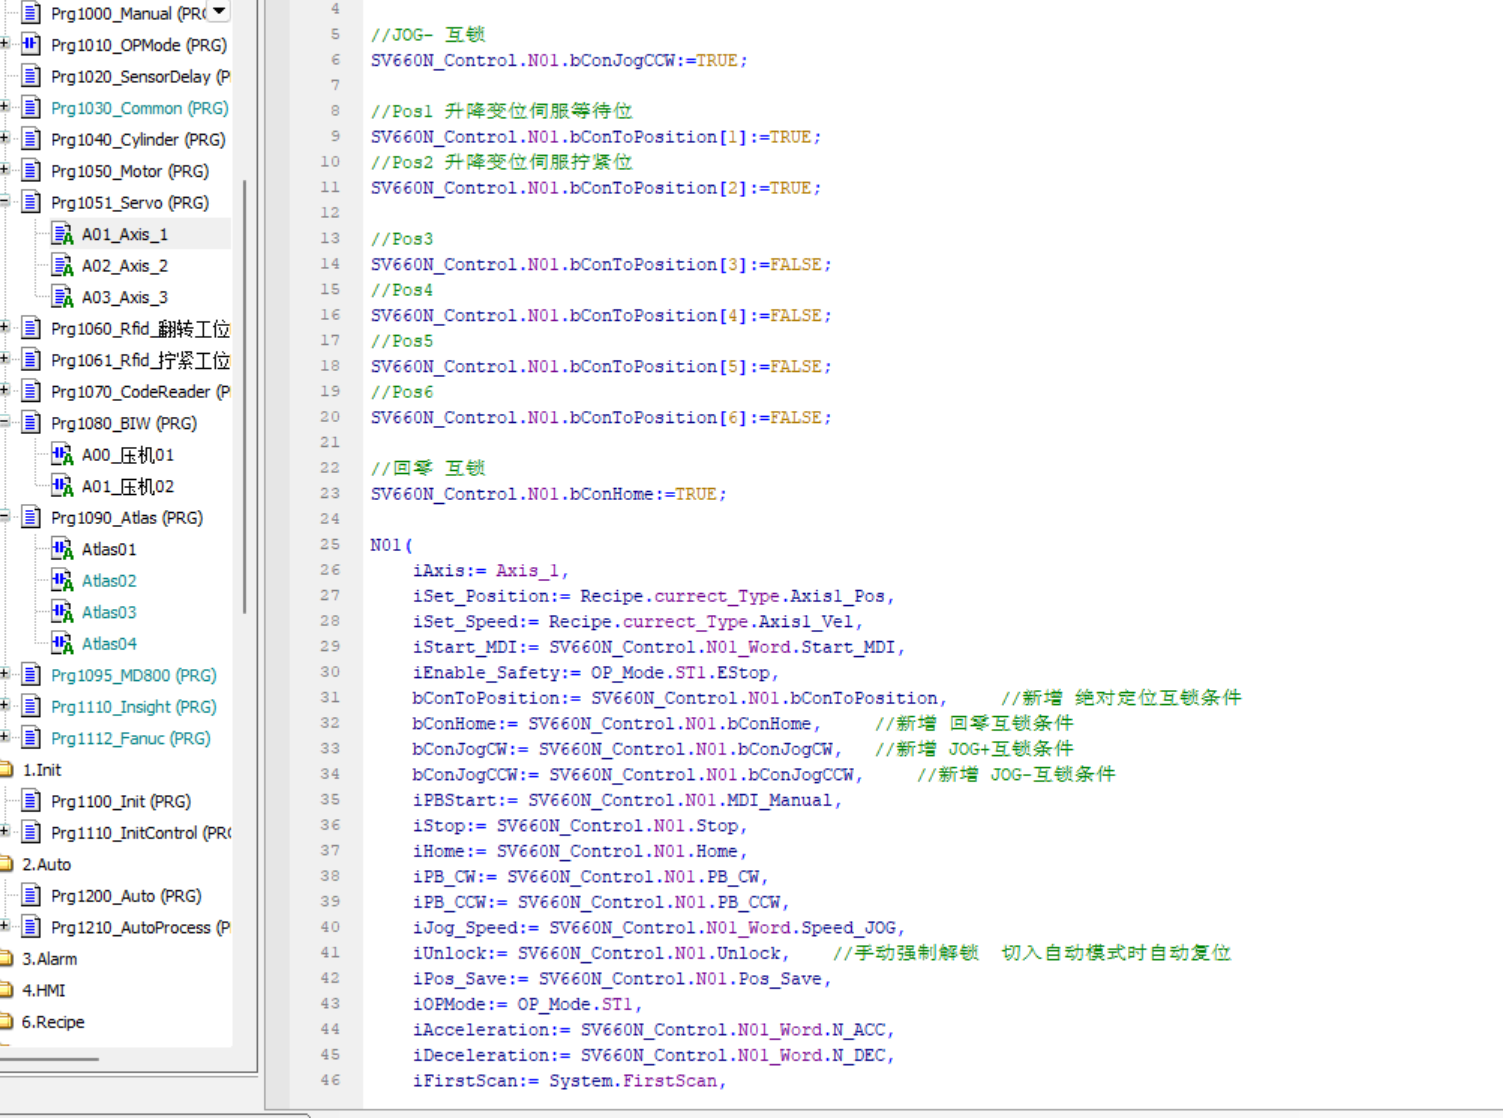
Task: Click the Atlas04 action icon
Action: tap(62, 643)
